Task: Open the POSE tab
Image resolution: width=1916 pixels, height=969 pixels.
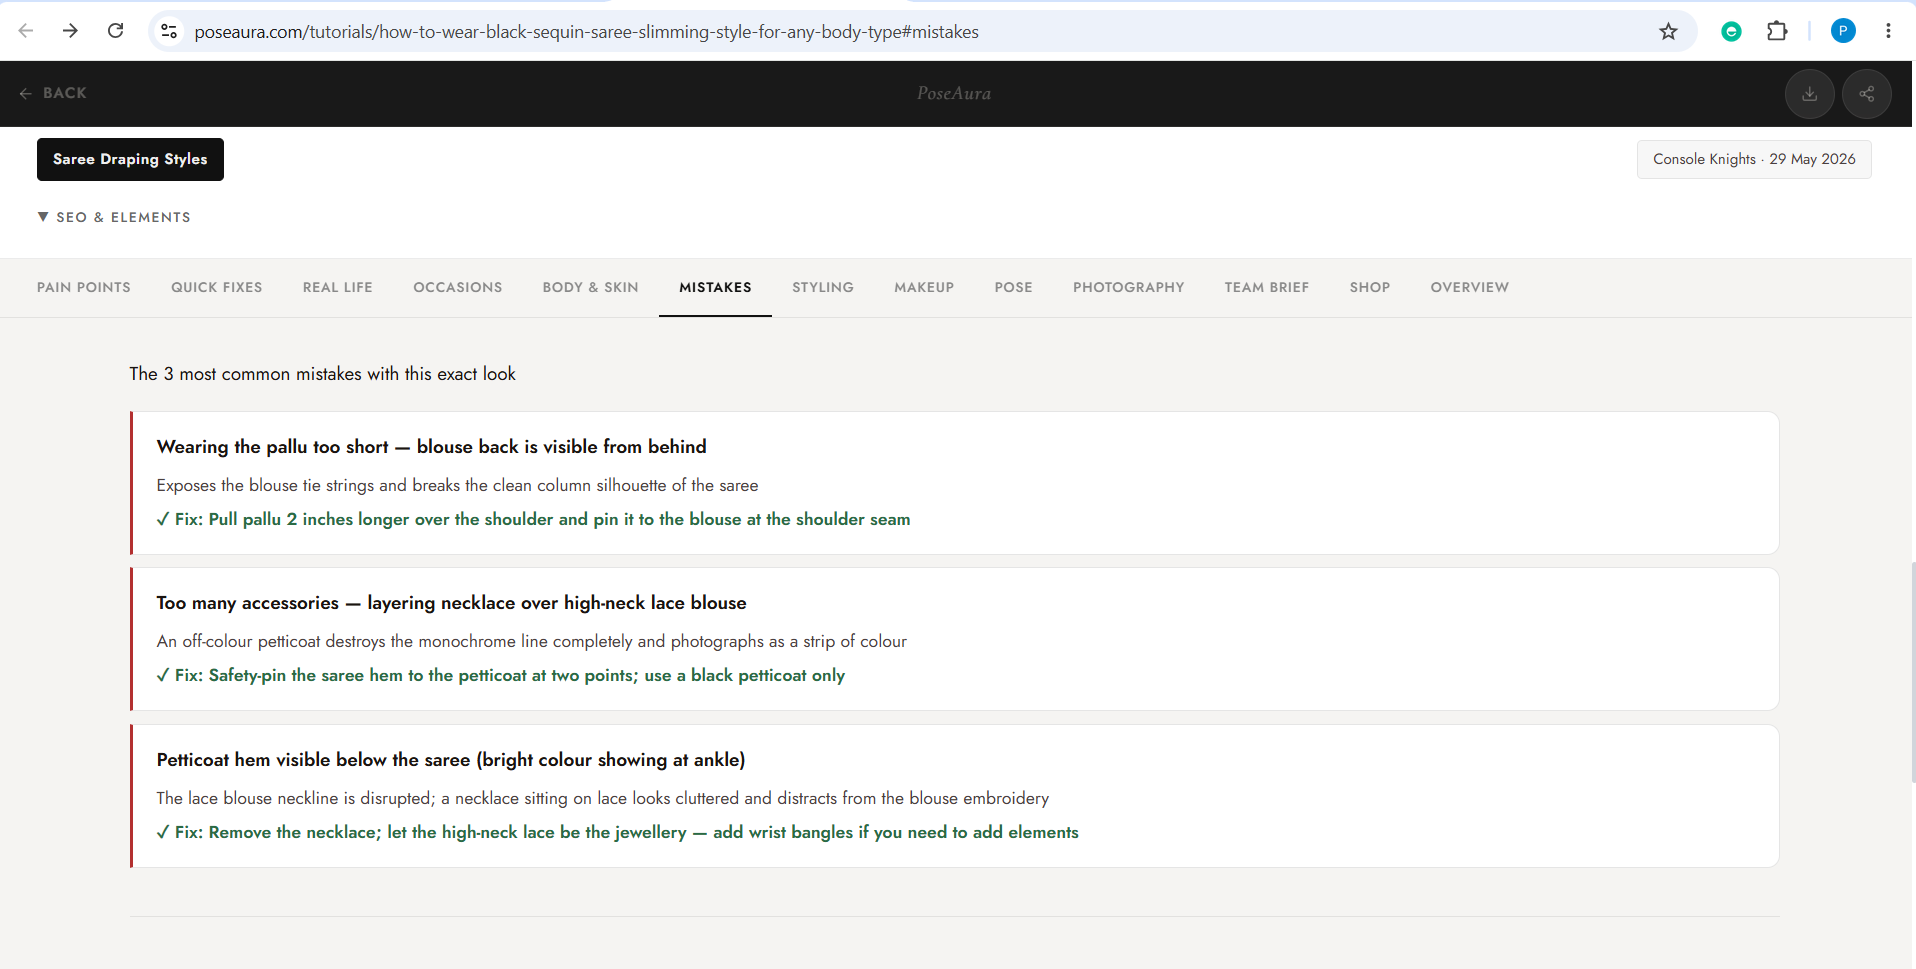Action: click(1013, 287)
